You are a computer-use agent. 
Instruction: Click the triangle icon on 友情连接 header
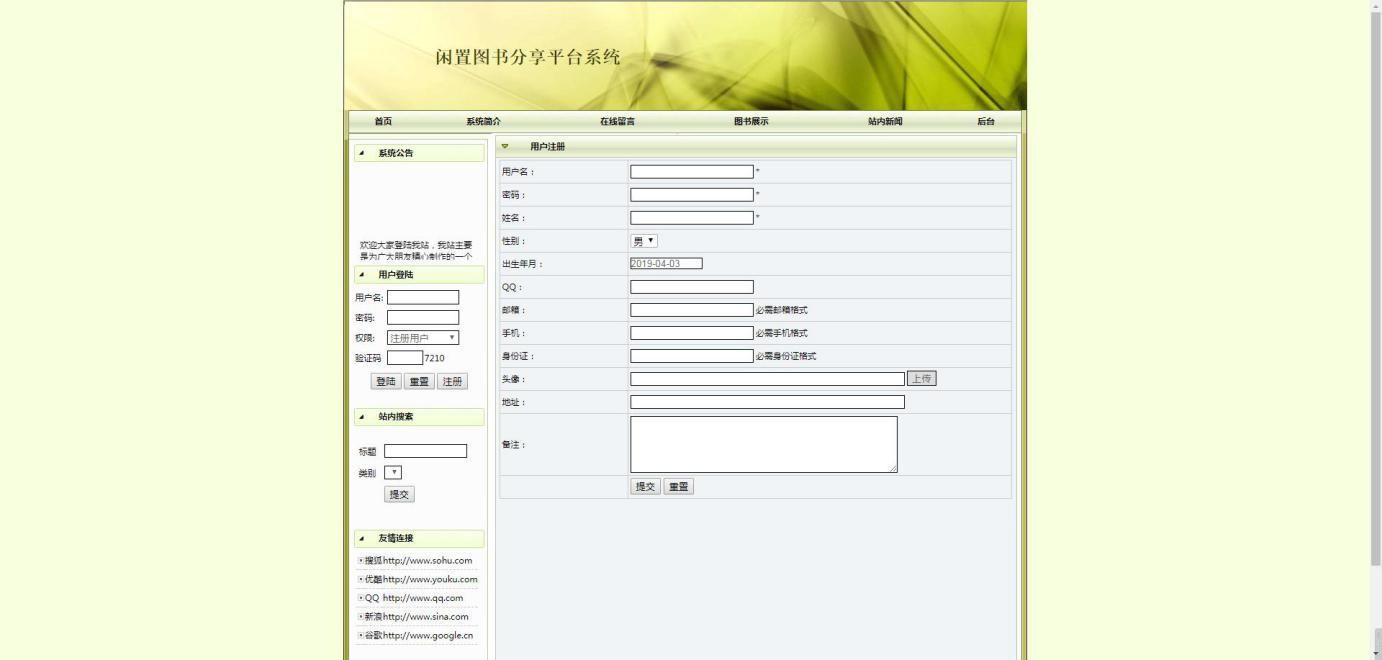pyautogui.click(x=361, y=538)
